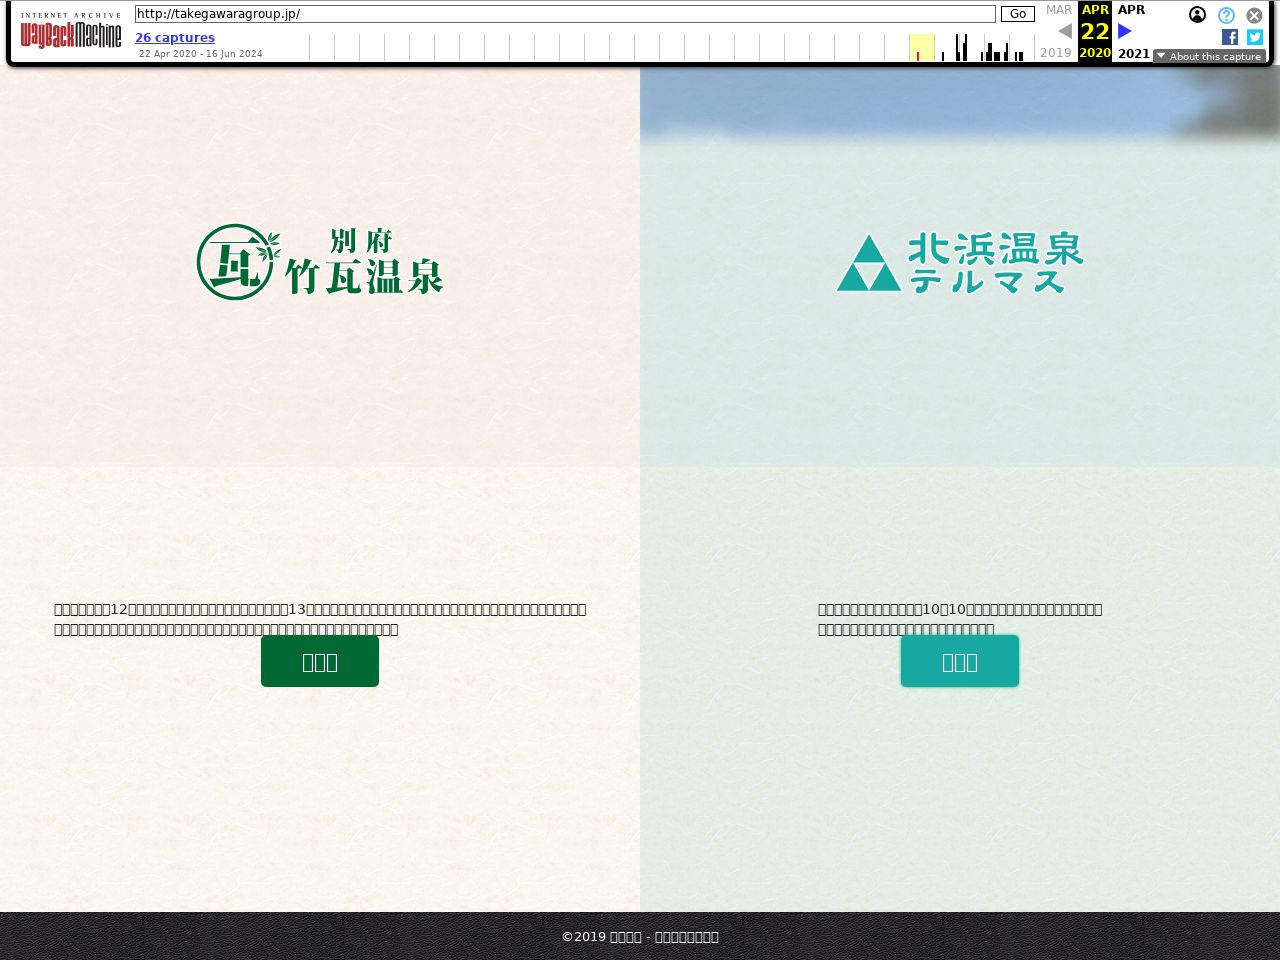Click the URL input field
The height and width of the screenshot is (960, 1280).
[x=565, y=14]
